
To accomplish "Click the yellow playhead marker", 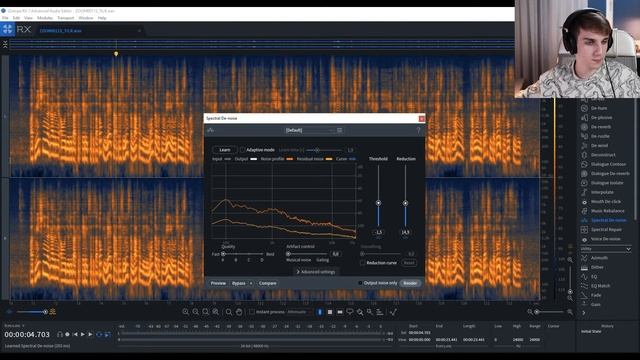I will point(116,54).
